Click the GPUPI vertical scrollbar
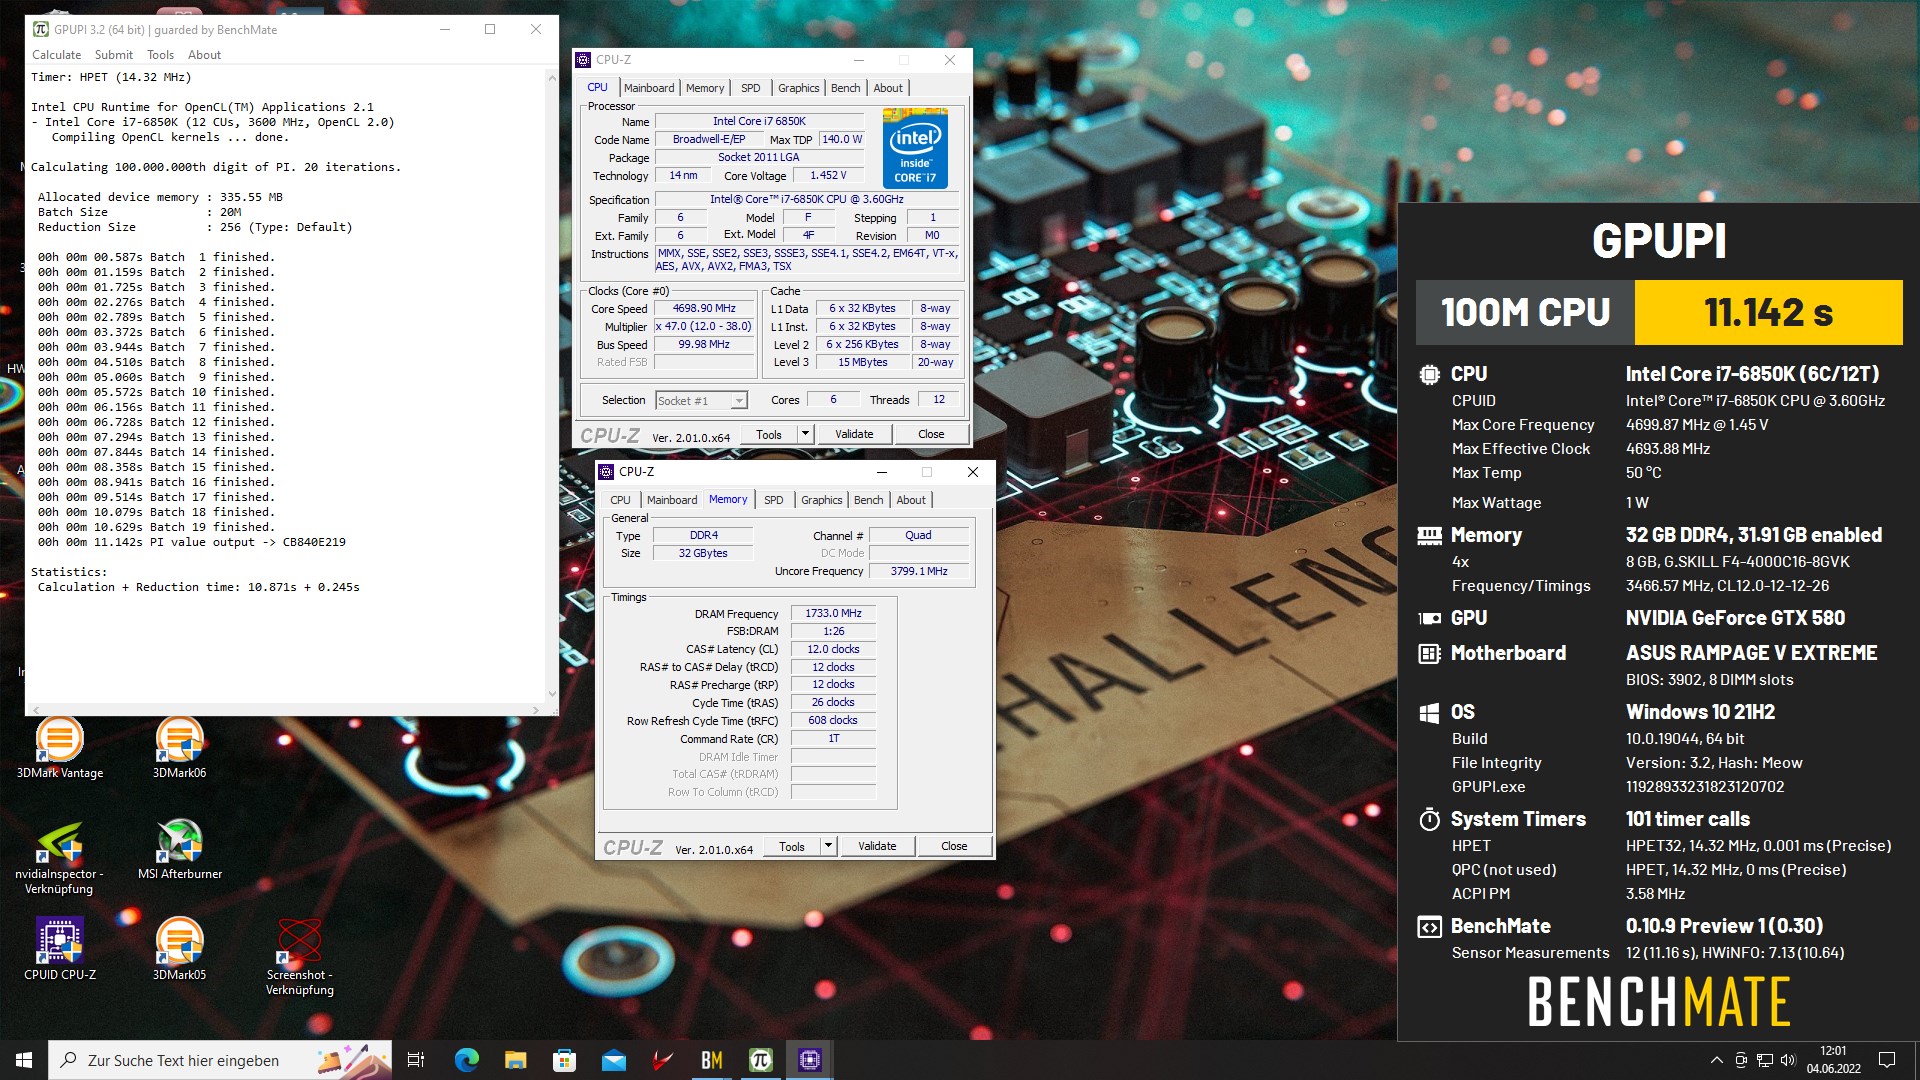1920x1080 pixels. (551, 385)
